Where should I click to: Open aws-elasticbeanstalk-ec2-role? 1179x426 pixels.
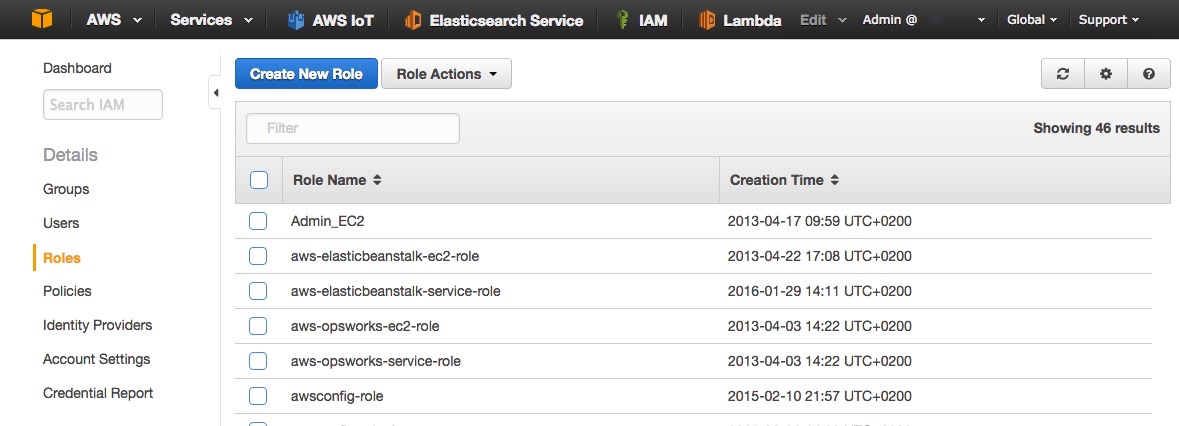pyautogui.click(x=385, y=256)
